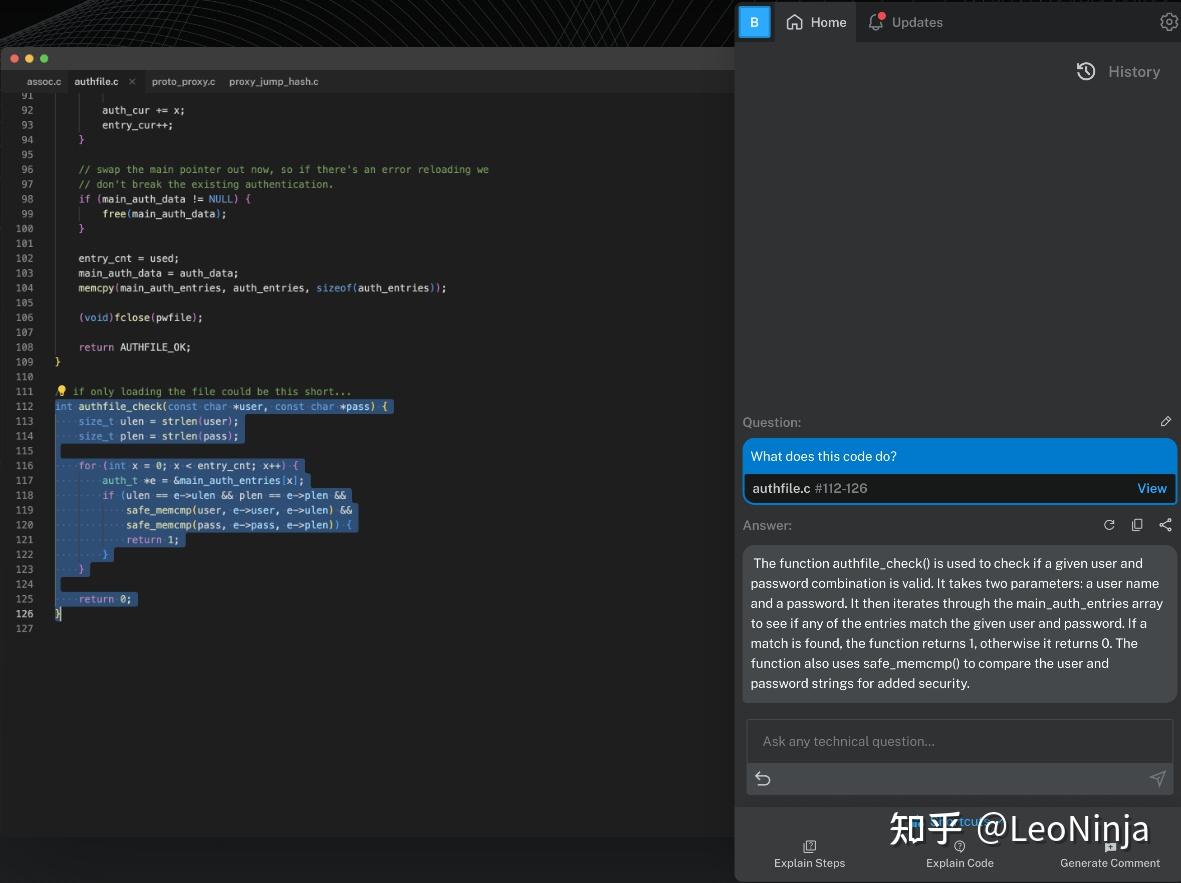Screen dimensions: 1181x883
Task: Click the lightbulb icon at line 111
Action: coord(62,391)
